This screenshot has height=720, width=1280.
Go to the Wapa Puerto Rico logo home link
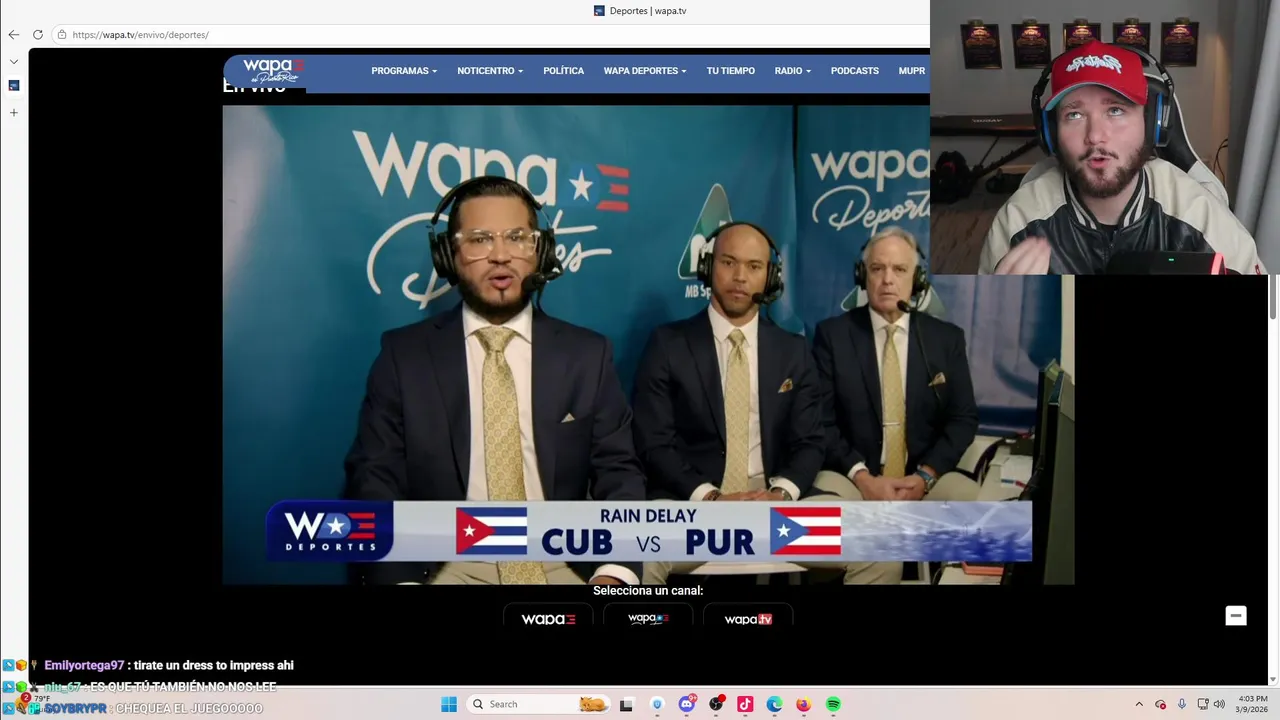click(x=273, y=71)
